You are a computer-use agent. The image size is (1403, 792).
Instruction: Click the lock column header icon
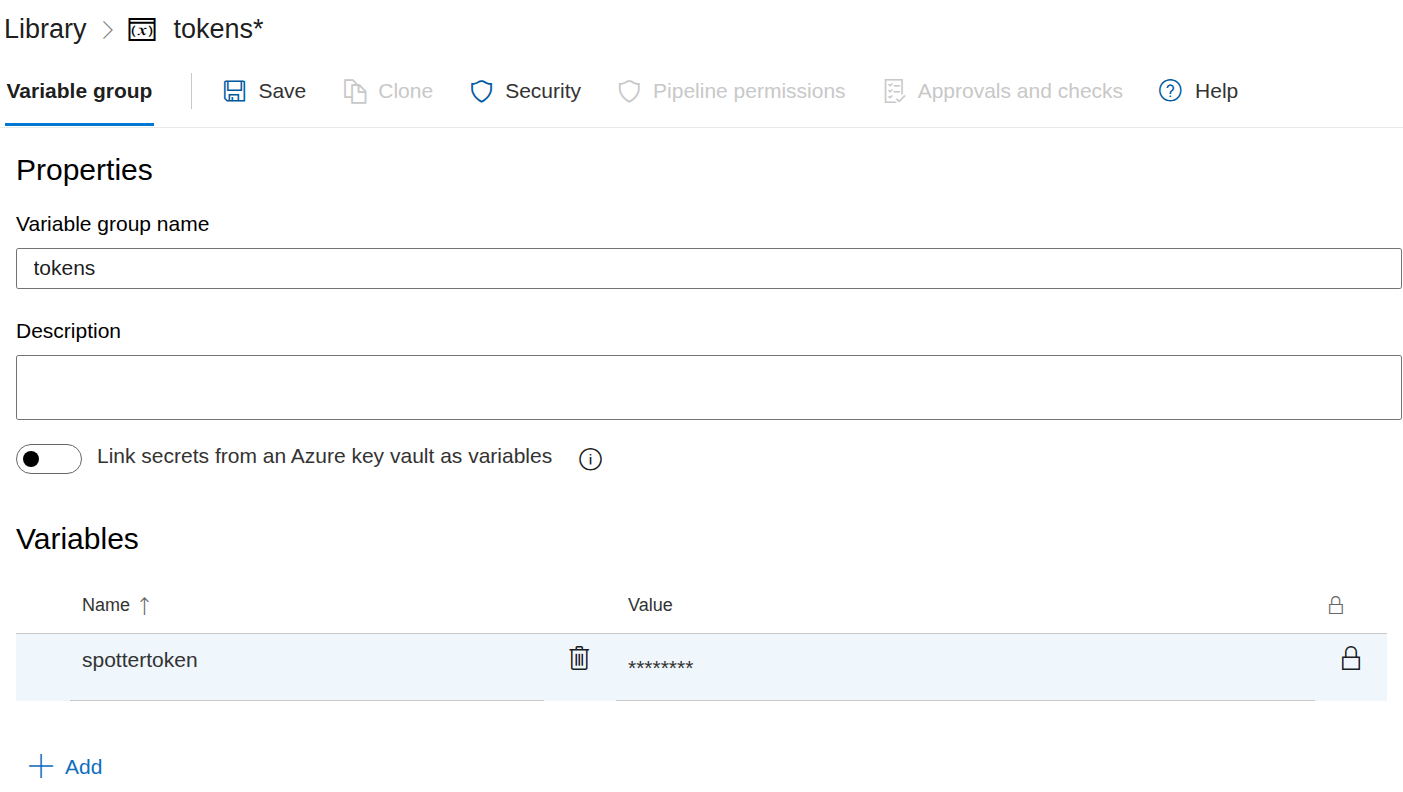click(x=1335, y=605)
